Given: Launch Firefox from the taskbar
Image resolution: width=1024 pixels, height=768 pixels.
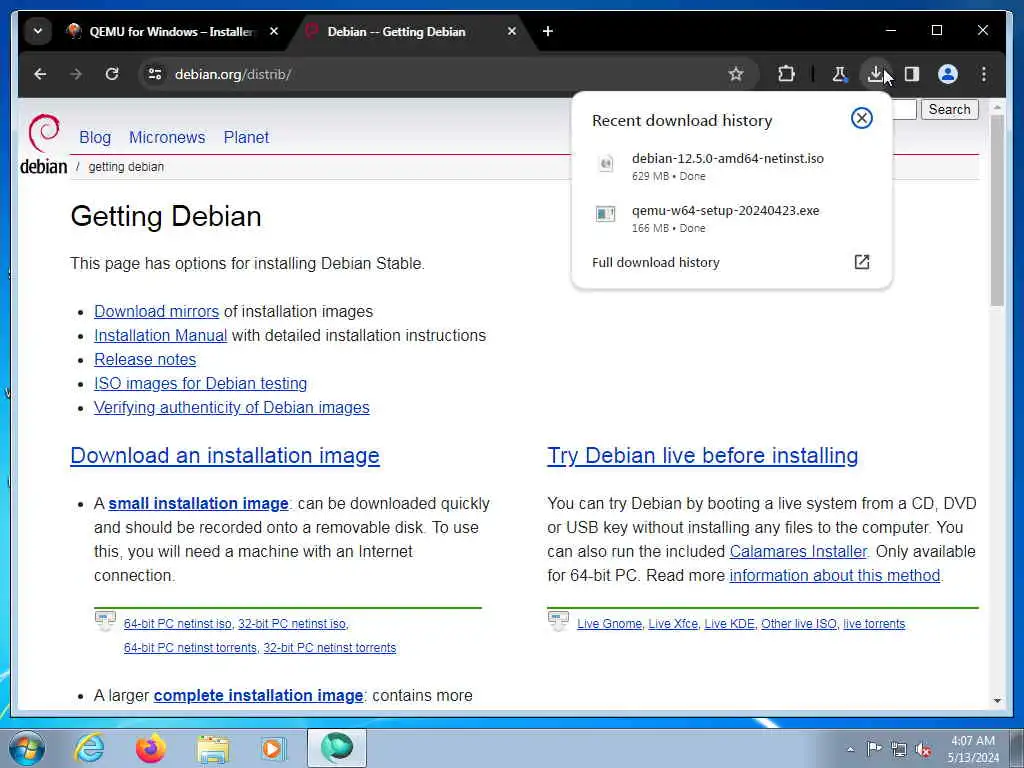Looking at the screenshot, I should [x=150, y=748].
